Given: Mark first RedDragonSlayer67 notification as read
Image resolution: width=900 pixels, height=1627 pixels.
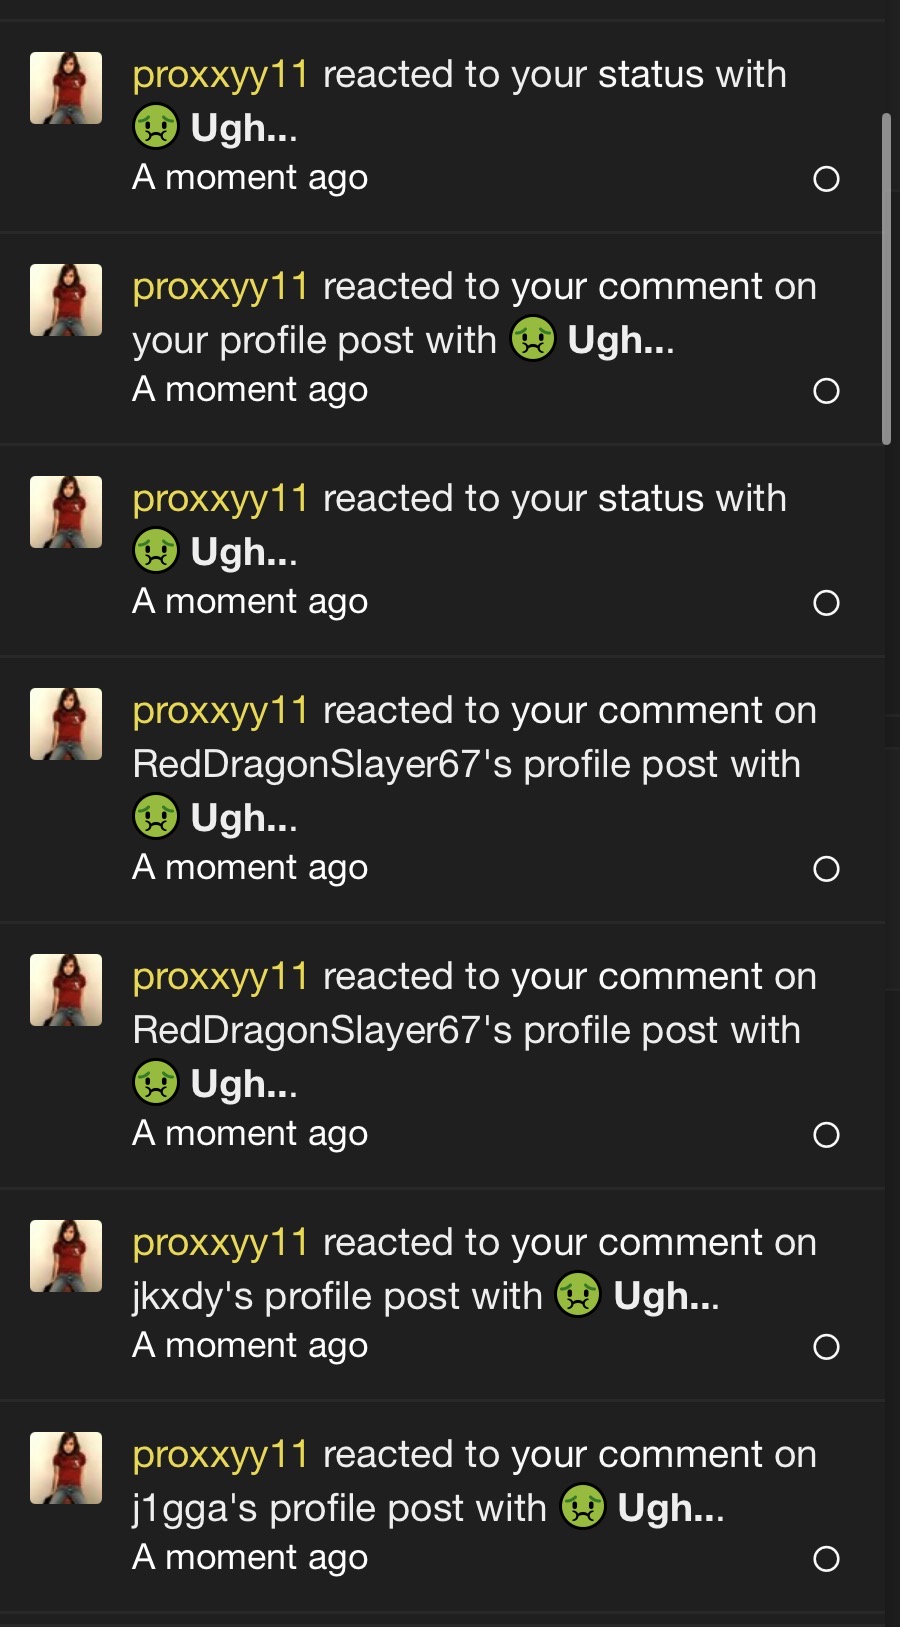Looking at the screenshot, I should tap(826, 869).
